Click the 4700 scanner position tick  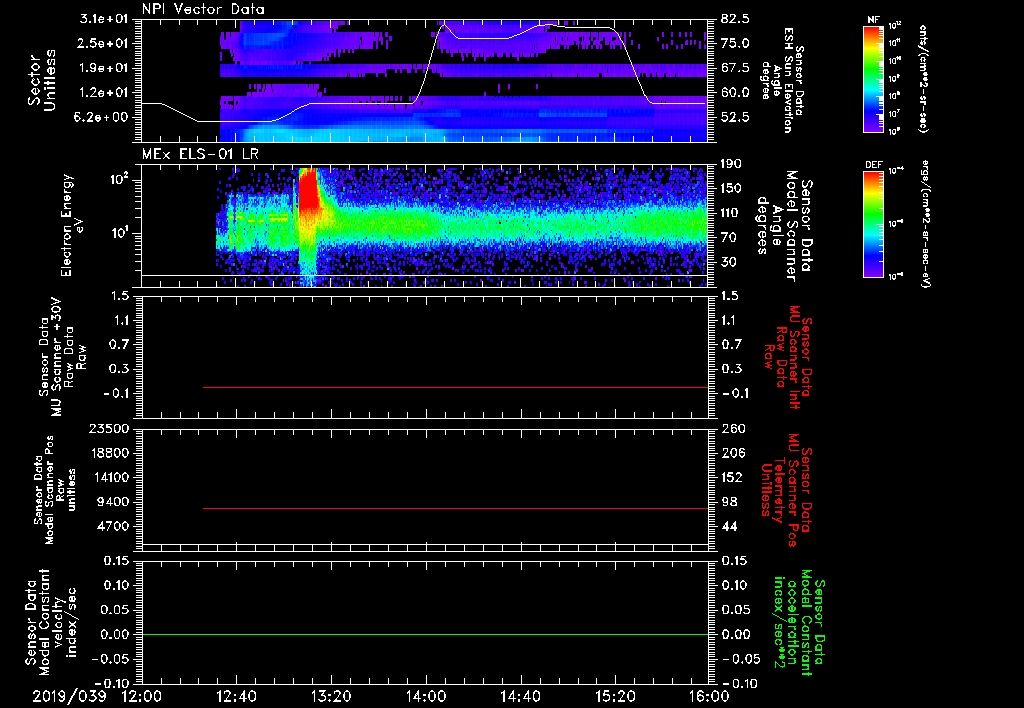pyautogui.click(x=115, y=526)
